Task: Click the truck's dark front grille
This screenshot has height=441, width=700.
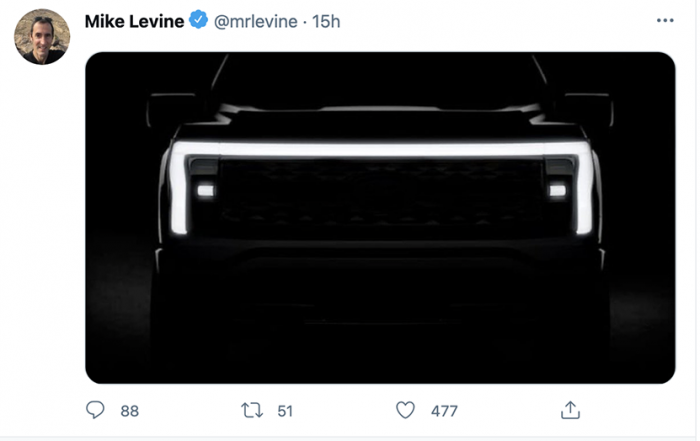Action: (x=380, y=200)
